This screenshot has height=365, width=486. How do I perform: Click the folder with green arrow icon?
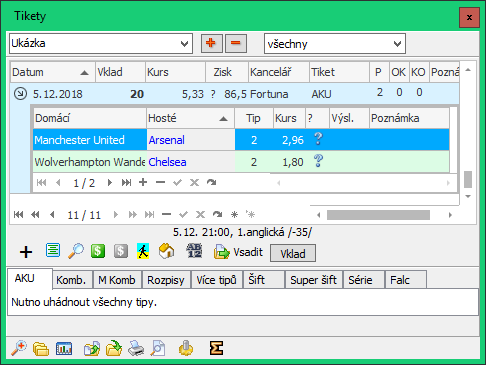click(x=114, y=348)
